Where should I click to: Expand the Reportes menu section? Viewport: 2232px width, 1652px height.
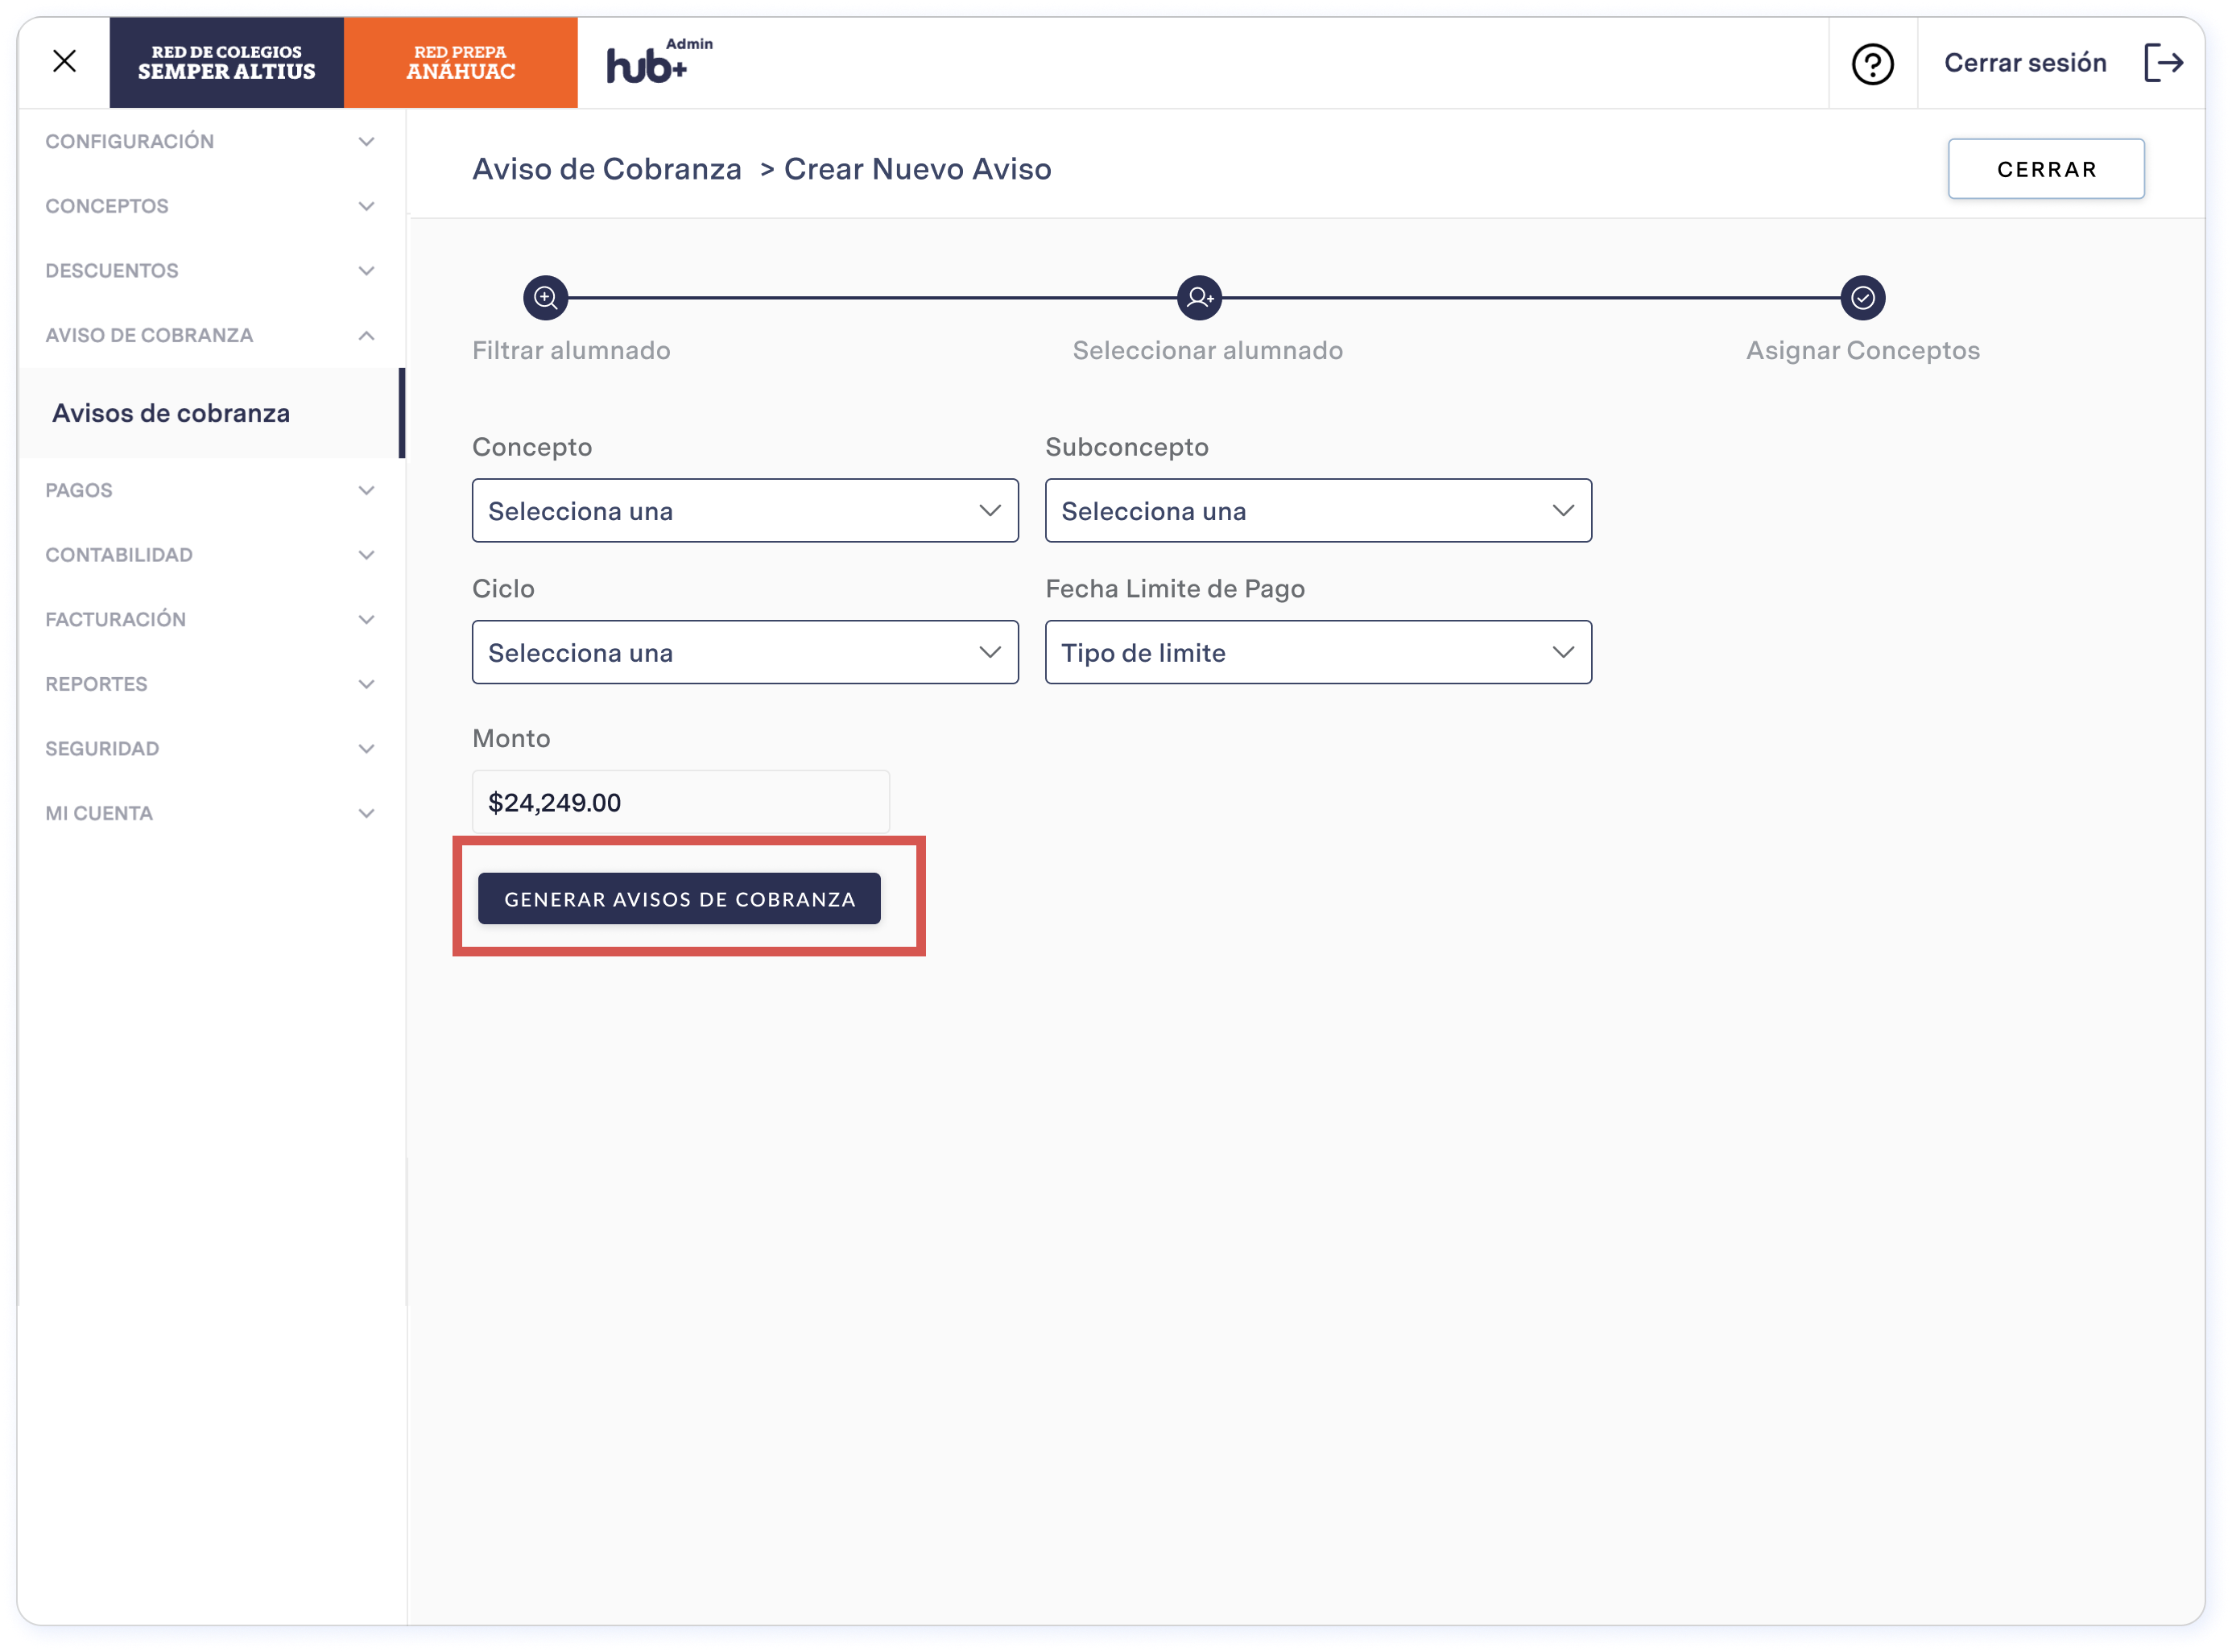pyautogui.click(x=210, y=684)
